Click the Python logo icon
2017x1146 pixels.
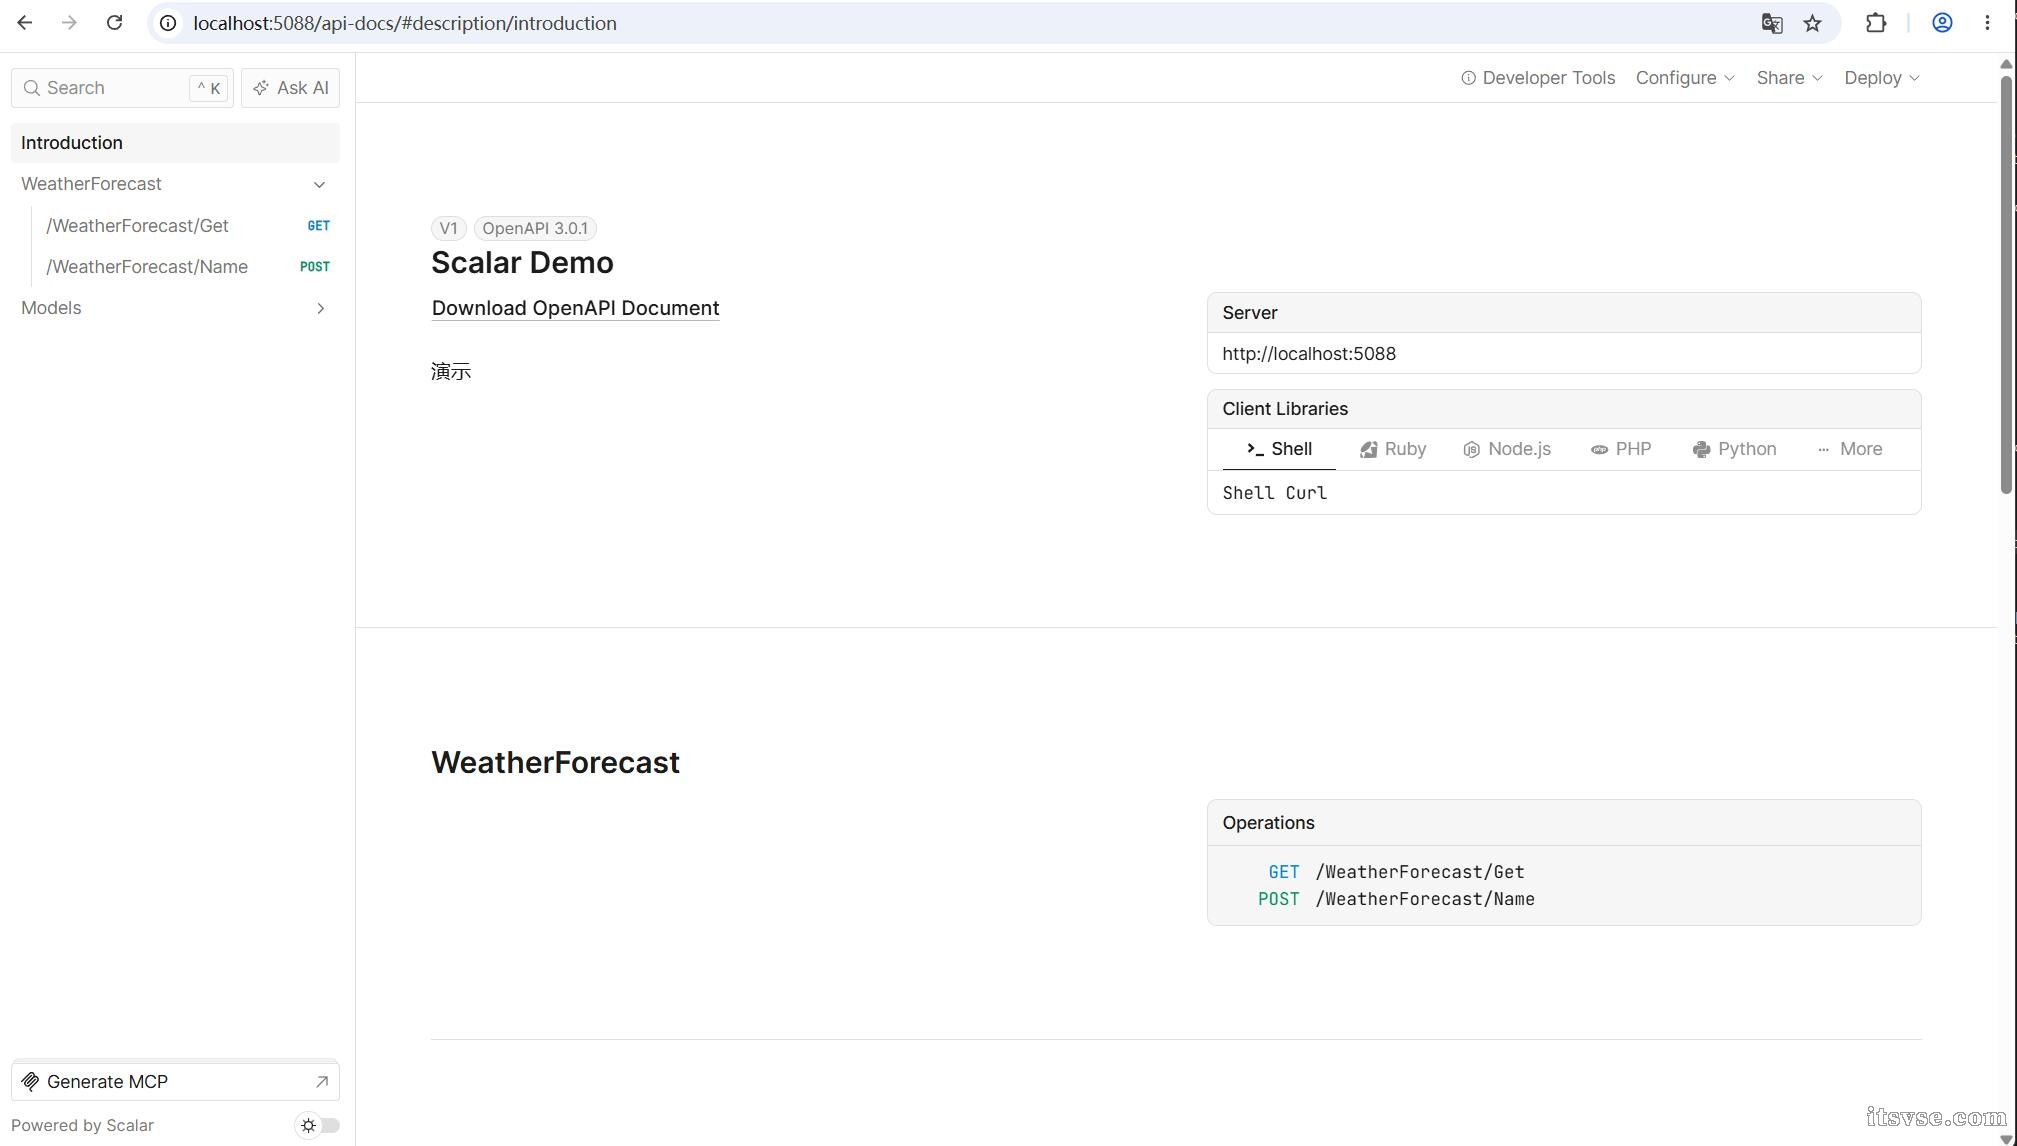[x=1701, y=450]
